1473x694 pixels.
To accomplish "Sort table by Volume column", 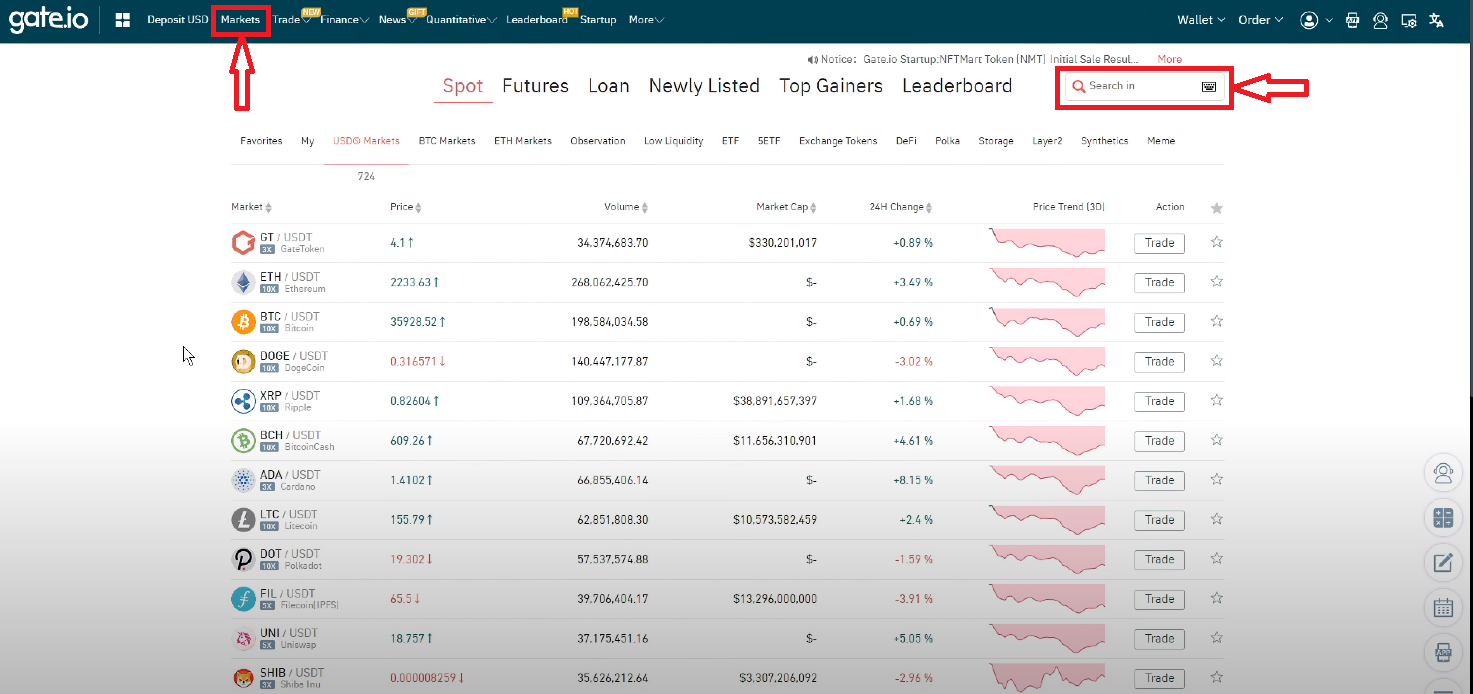I will point(626,207).
